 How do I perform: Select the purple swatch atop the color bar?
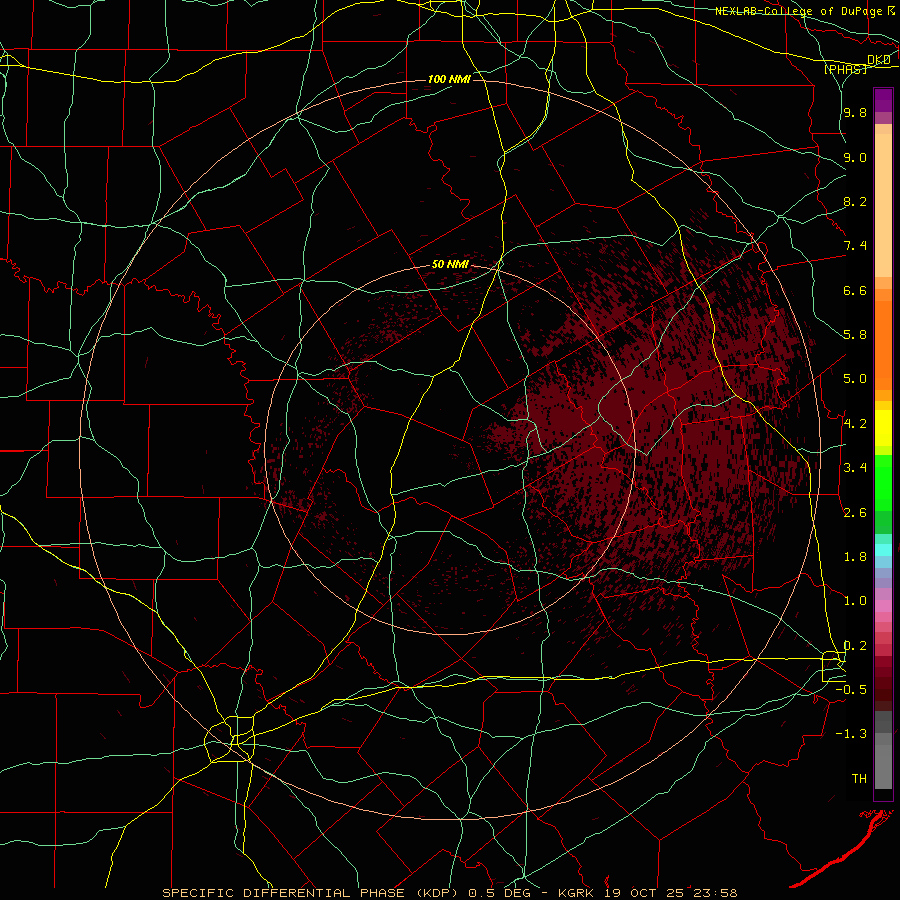pyautogui.click(x=883, y=100)
